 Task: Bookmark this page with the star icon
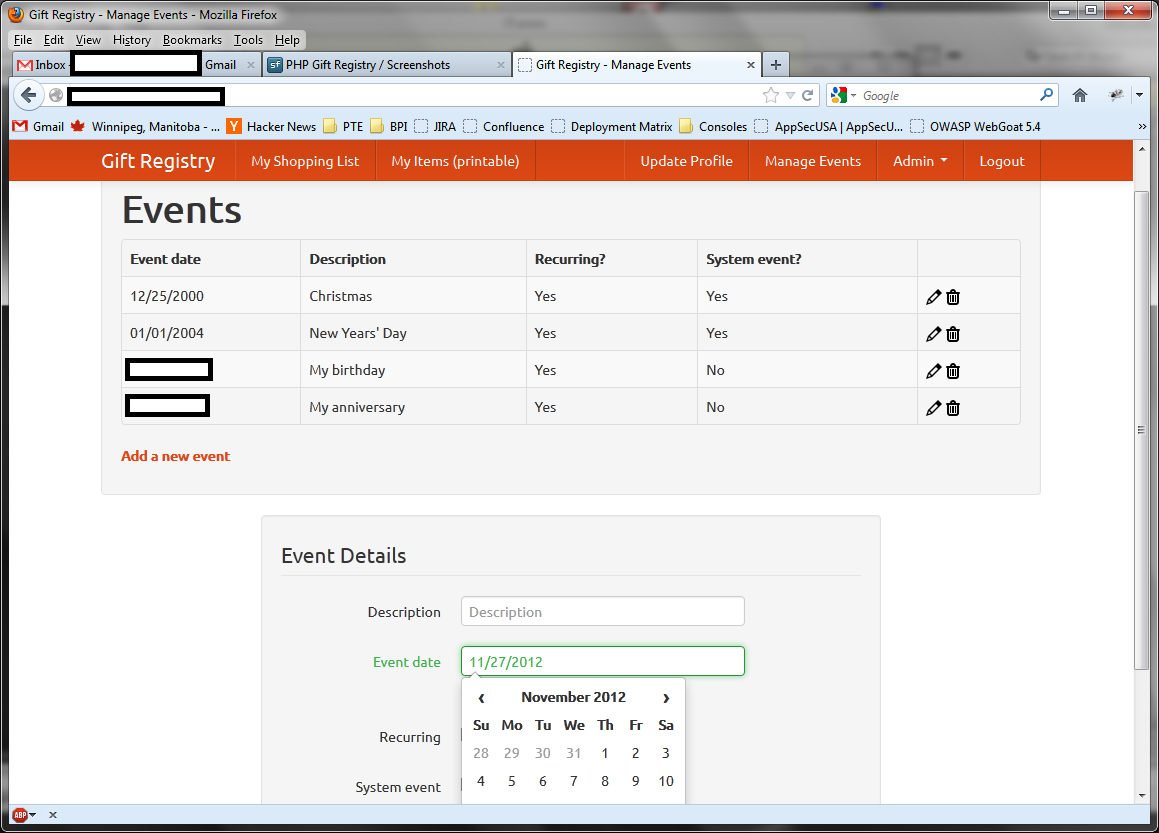pyautogui.click(x=770, y=95)
